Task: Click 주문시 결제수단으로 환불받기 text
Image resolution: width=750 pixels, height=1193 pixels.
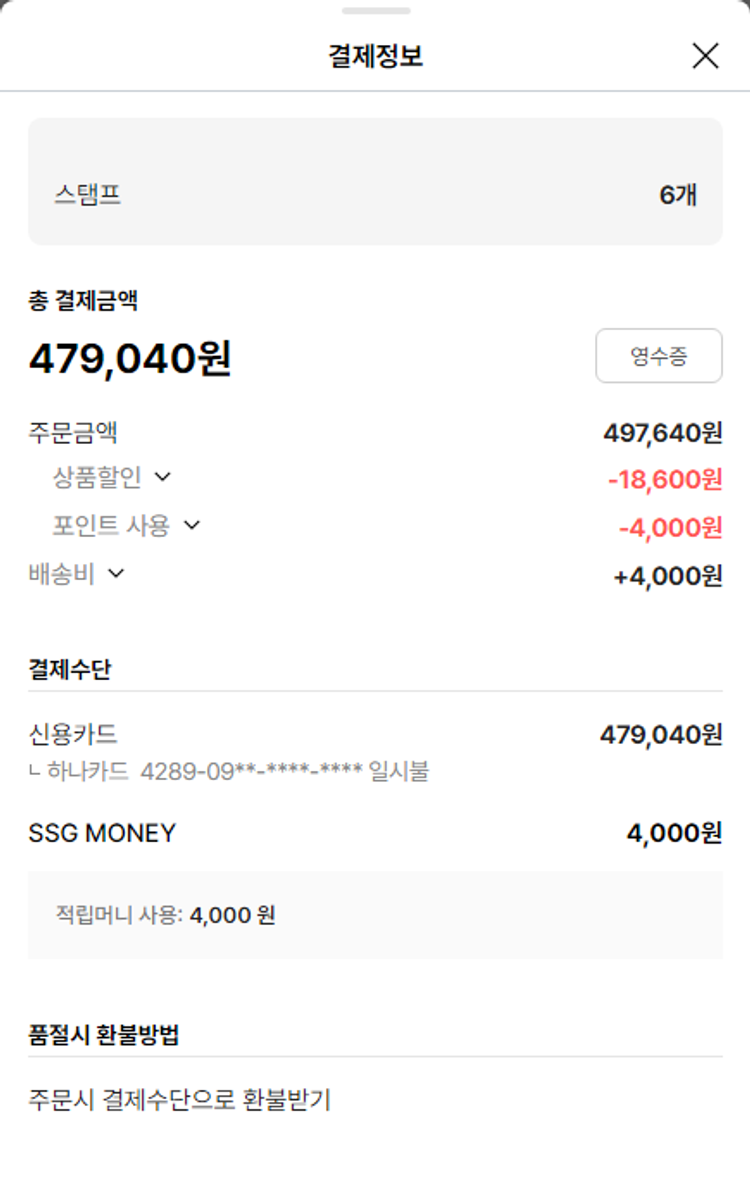Action: 179,1100
